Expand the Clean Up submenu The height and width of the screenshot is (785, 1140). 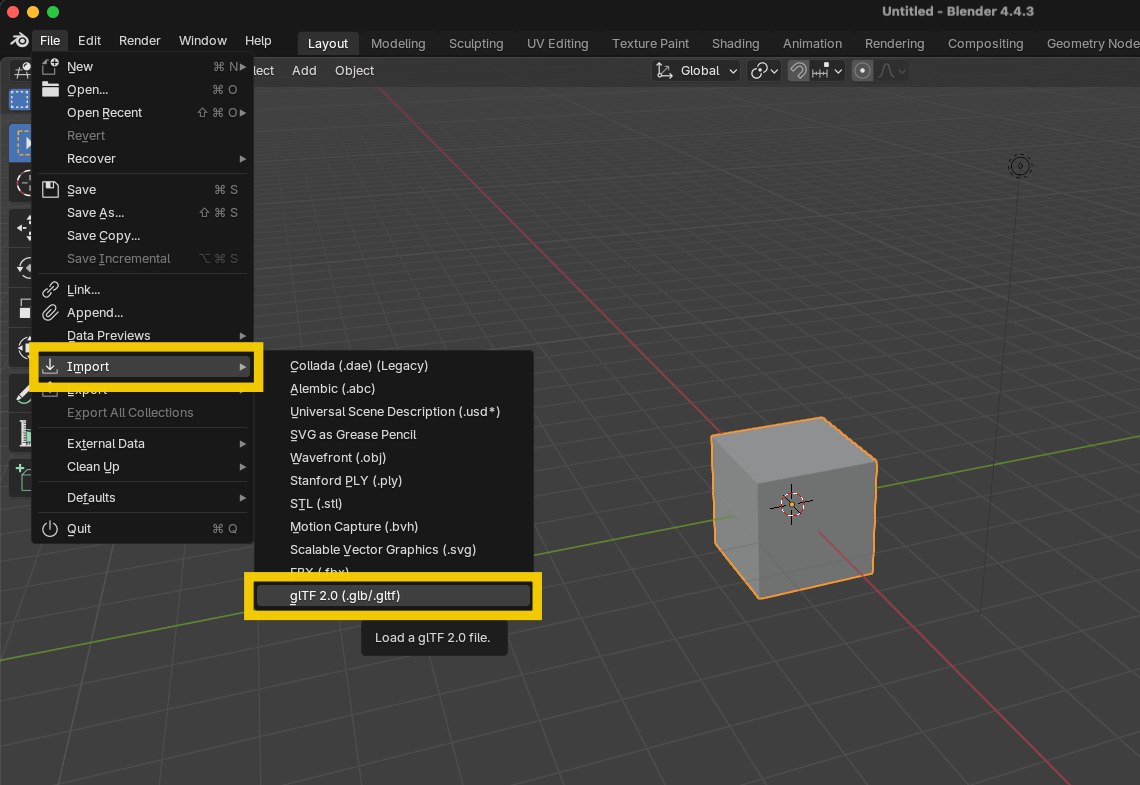click(x=142, y=467)
